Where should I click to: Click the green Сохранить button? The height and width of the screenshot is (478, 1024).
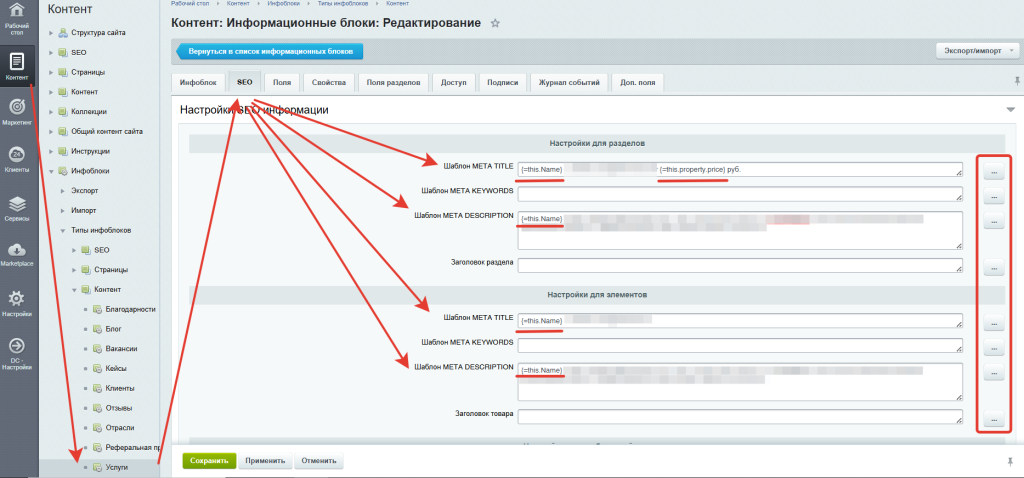pyautogui.click(x=208, y=461)
